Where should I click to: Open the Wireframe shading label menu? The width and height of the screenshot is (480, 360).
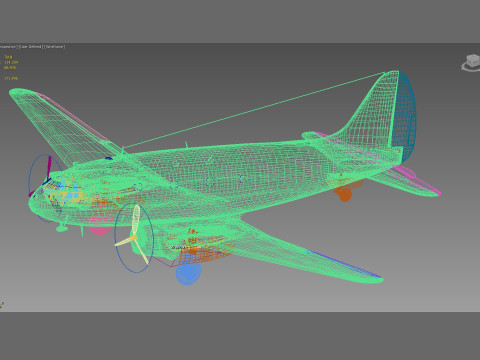pos(54,47)
